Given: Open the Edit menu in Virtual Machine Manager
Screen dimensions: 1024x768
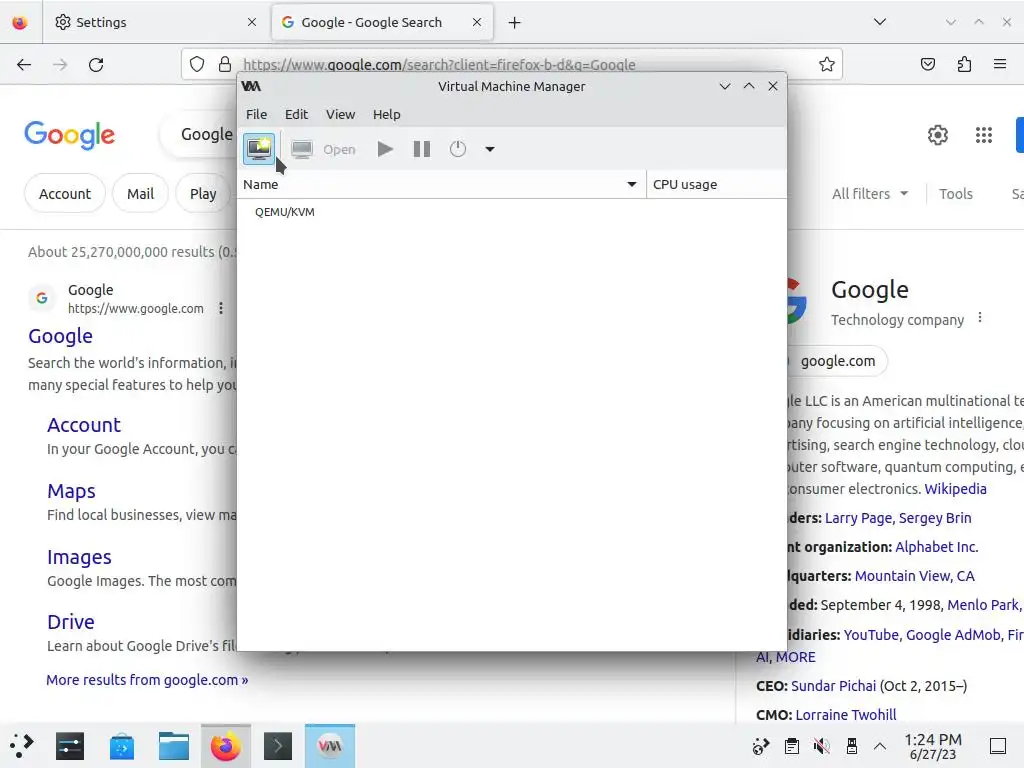Looking at the screenshot, I should tap(296, 114).
